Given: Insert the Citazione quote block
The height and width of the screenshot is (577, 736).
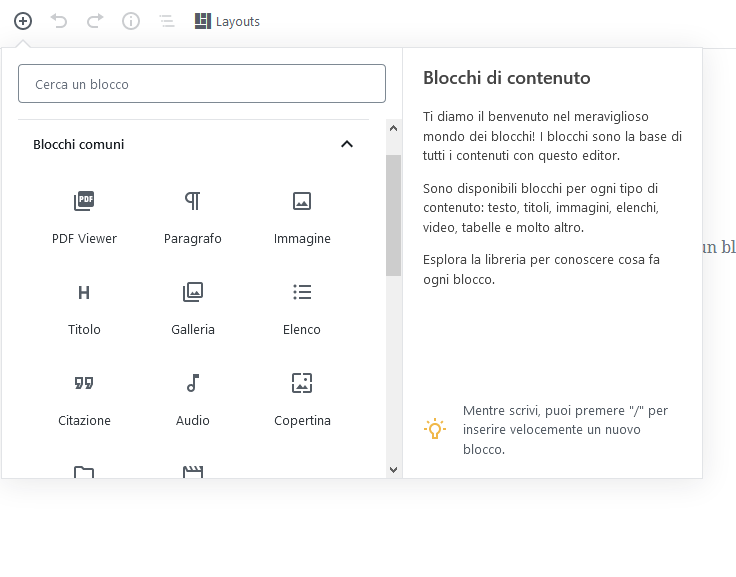Looking at the screenshot, I should (x=84, y=396).
